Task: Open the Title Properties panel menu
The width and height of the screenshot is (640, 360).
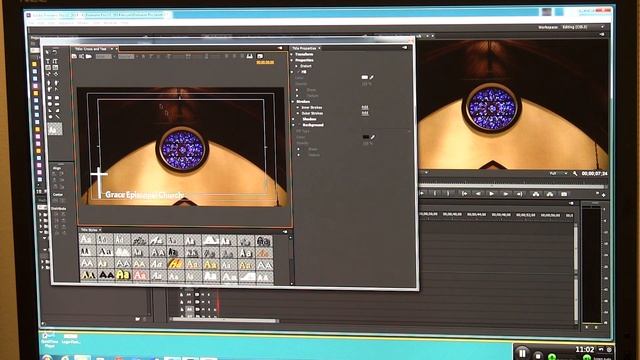Action: 404,48
